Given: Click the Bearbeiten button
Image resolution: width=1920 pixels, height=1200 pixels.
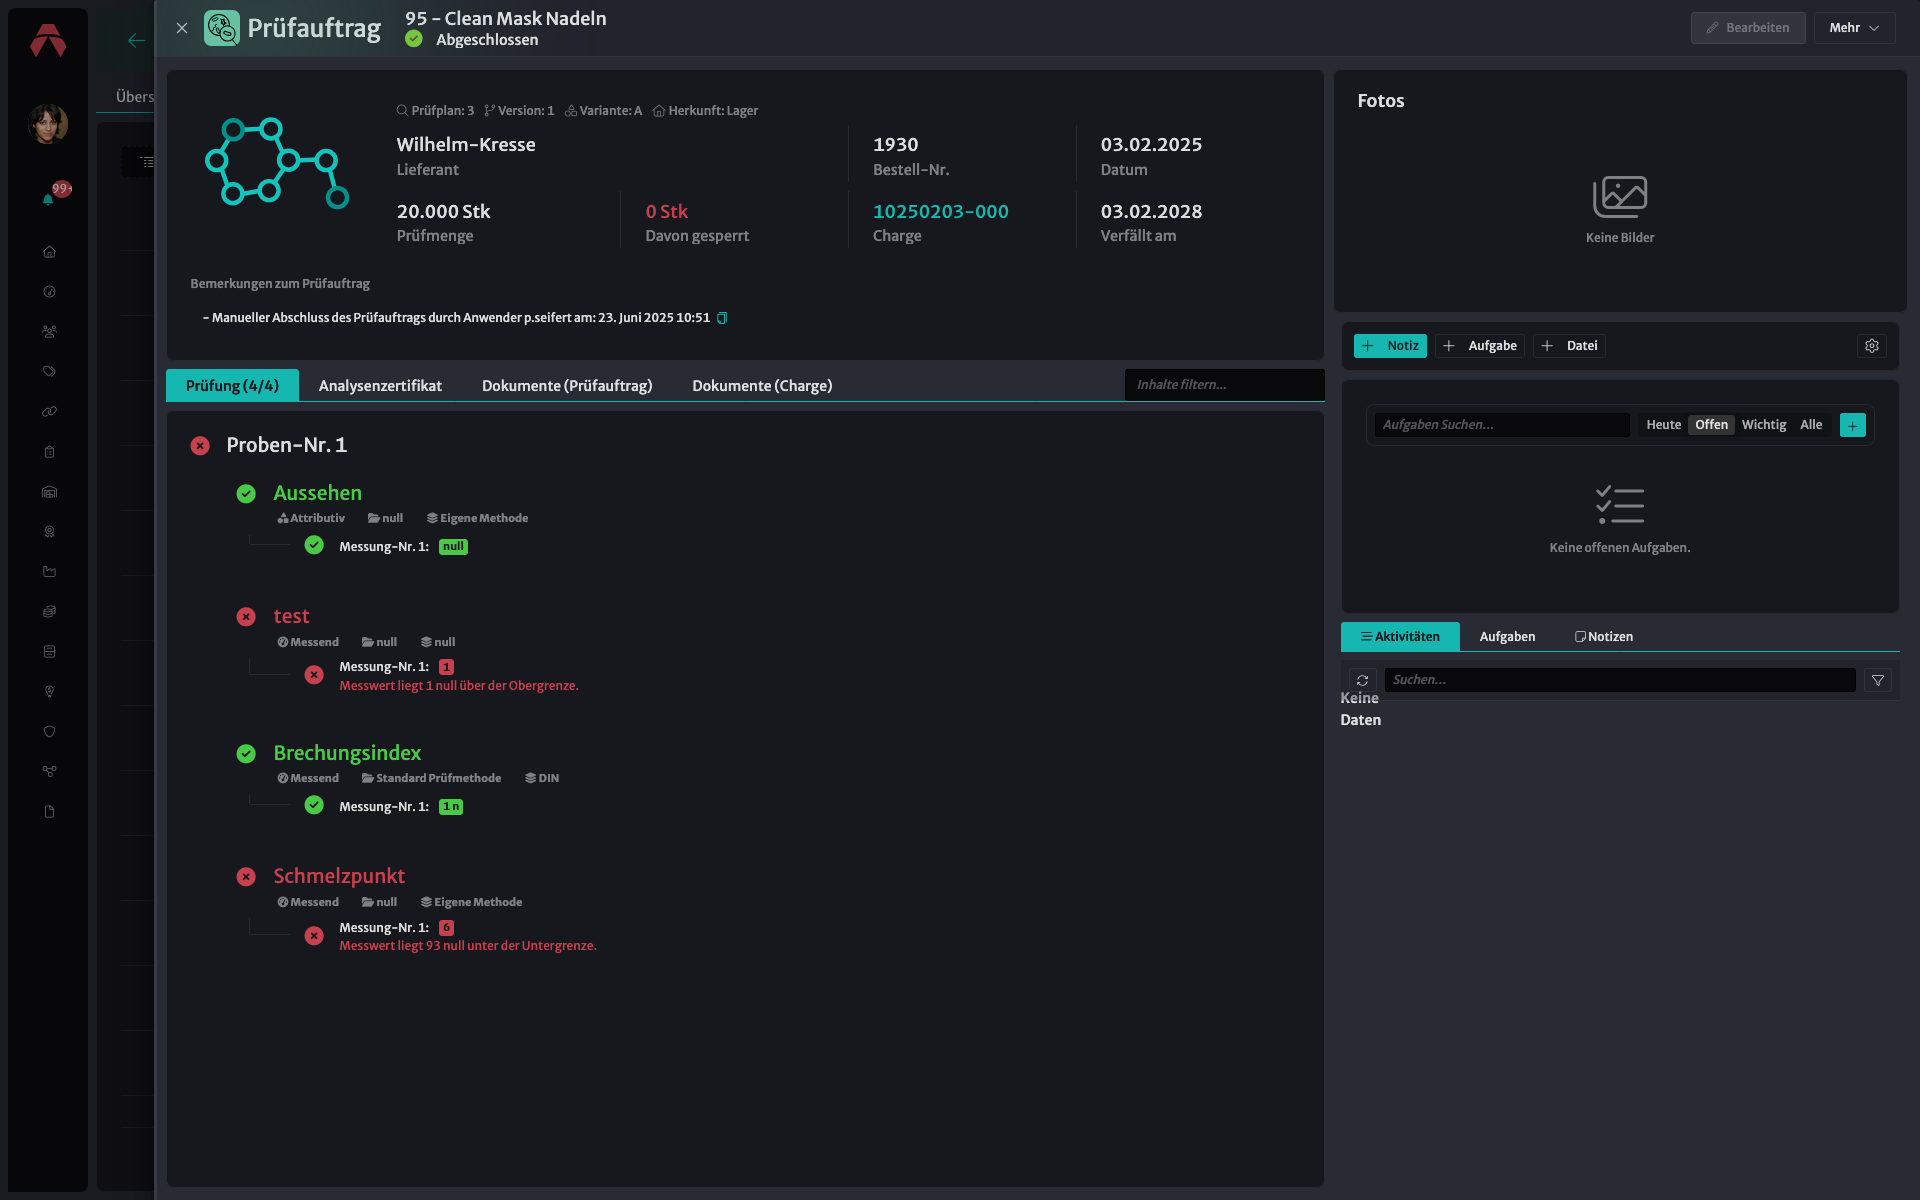Looking at the screenshot, I should click(1748, 28).
